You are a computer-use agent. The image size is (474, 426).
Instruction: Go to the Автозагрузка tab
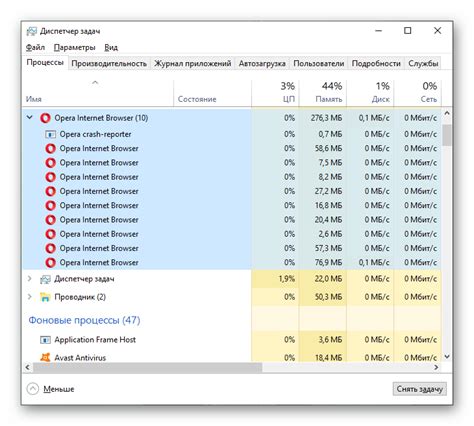[262, 63]
